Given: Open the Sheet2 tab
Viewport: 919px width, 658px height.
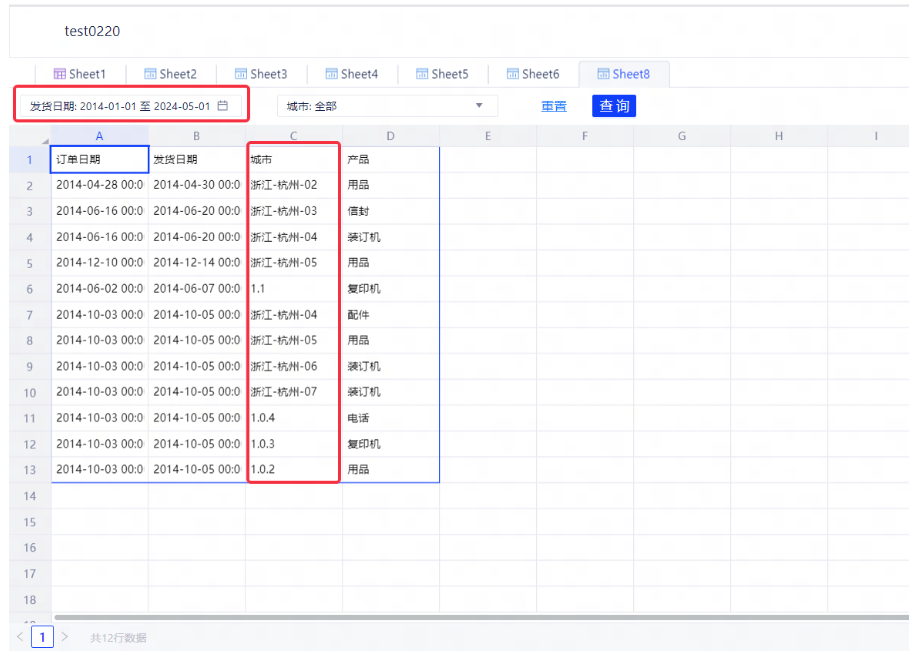Looking at the screenshot, I should click(170, 74).
